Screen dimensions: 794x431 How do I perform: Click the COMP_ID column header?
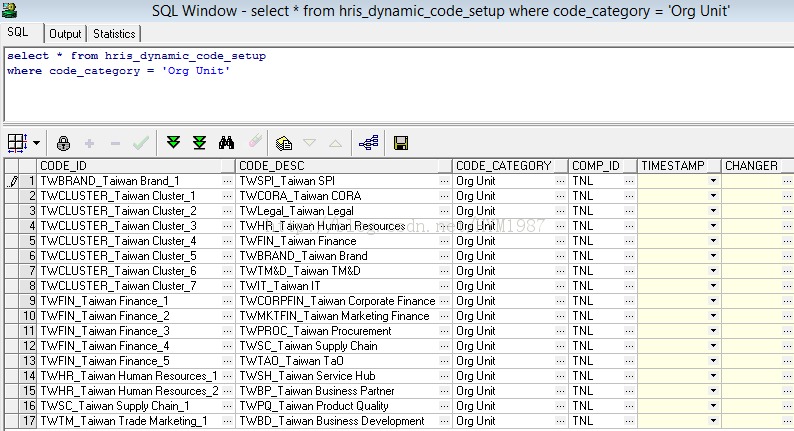pos(603,166)
